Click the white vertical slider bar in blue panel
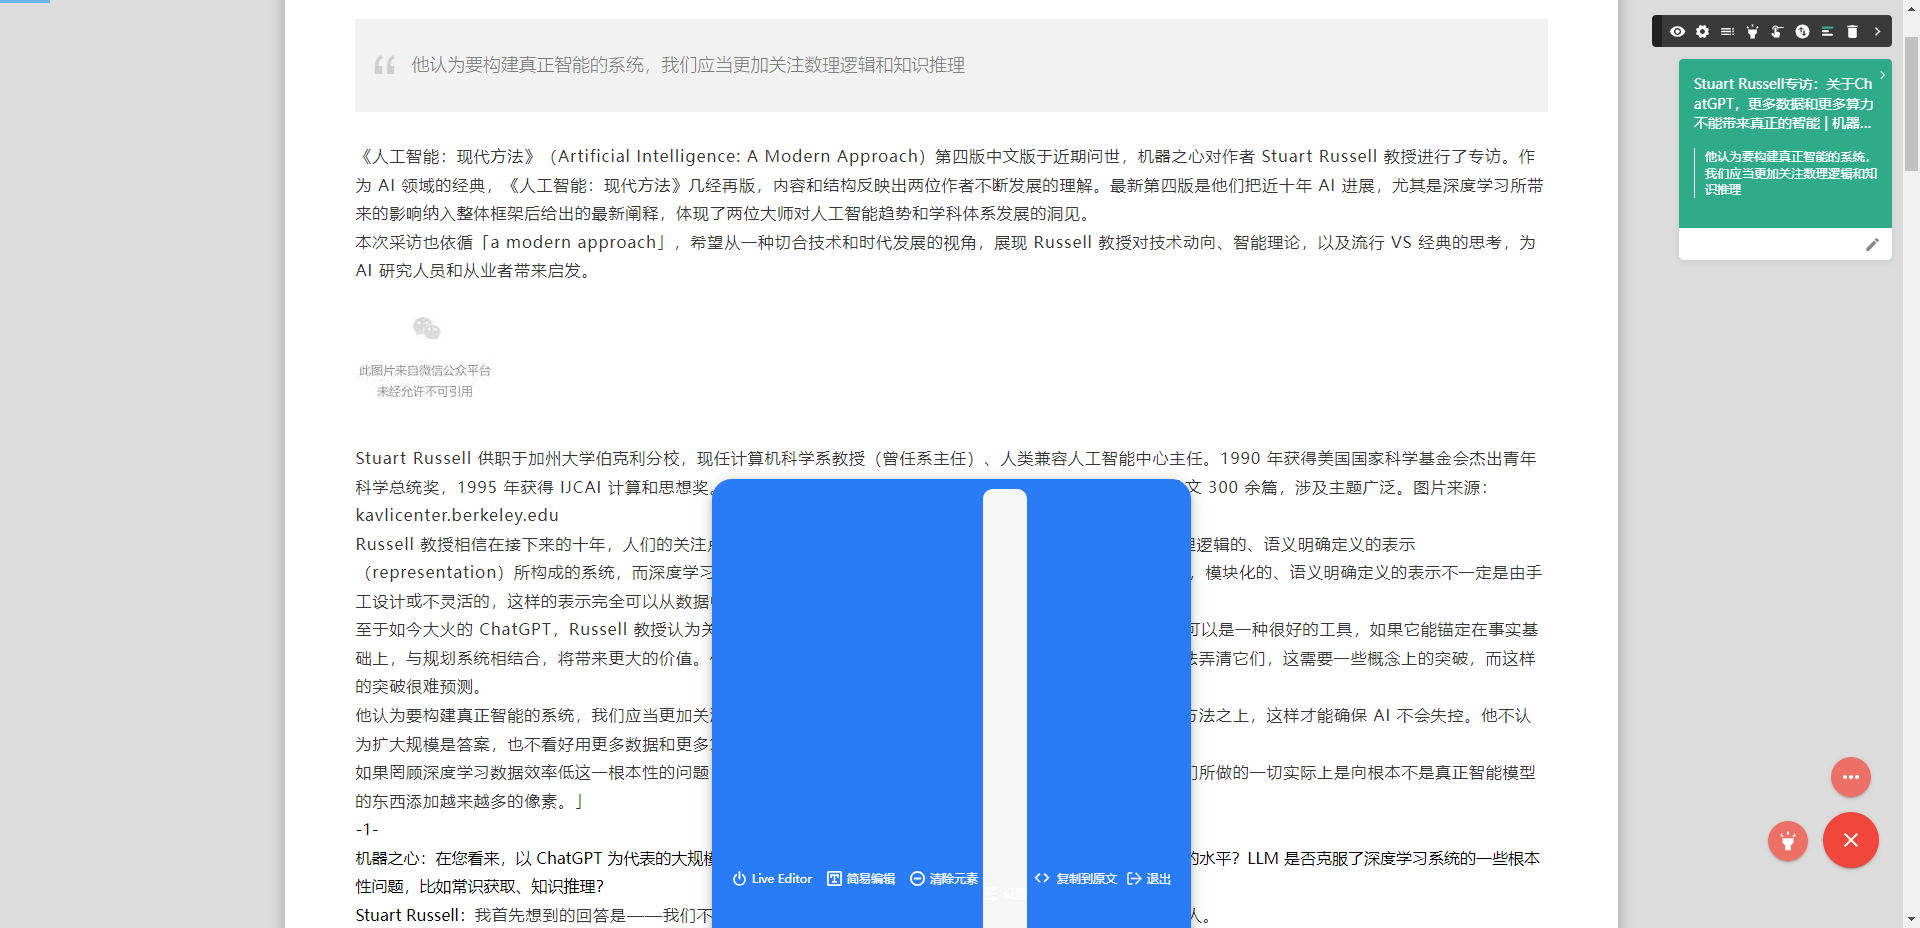This screenshot has height=928, width=1920. (x=1005, y=708)
